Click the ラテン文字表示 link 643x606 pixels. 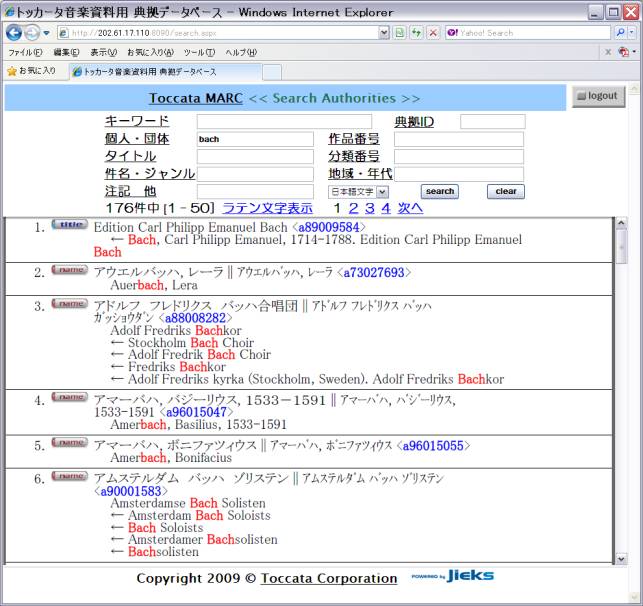coord(267,208)
